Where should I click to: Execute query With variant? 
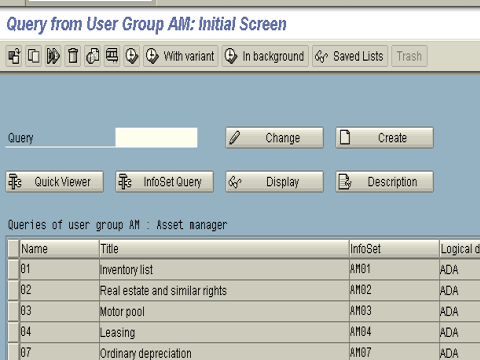(x=181, y=56)
